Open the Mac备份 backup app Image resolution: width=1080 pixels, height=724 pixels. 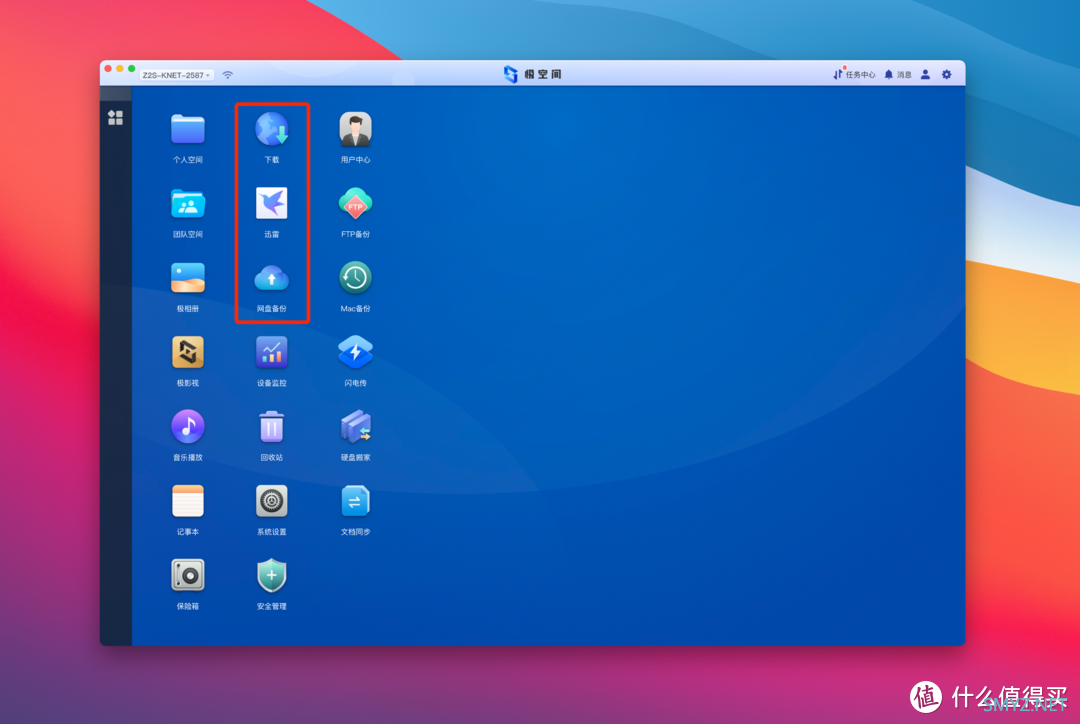click(355, 278)
